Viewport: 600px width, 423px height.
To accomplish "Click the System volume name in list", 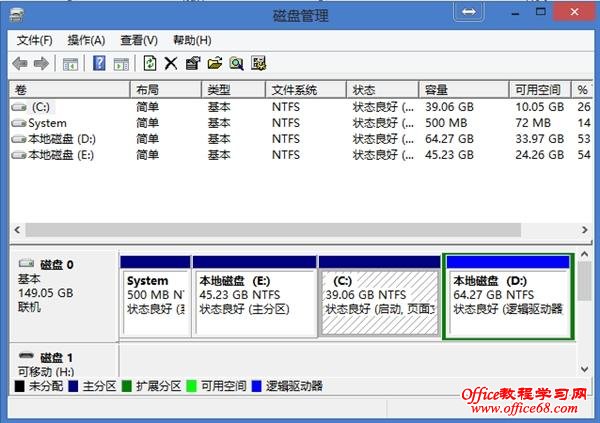I will point(47,123).
